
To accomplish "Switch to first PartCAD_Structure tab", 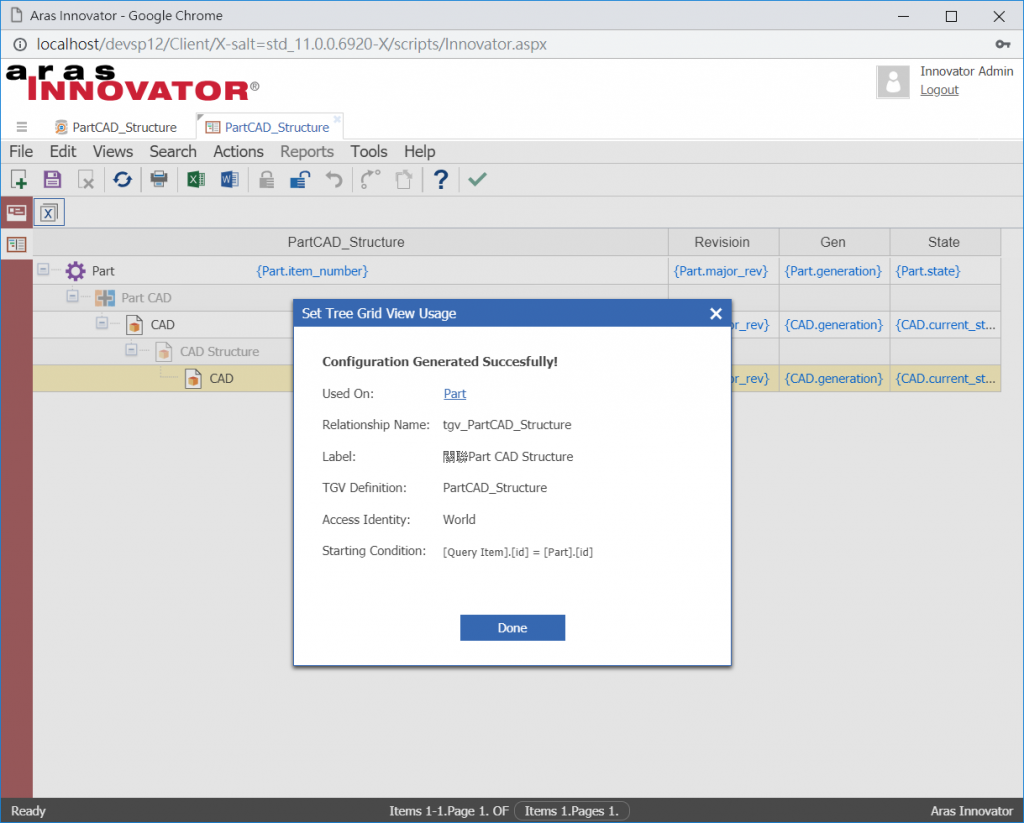I will (x=116, y=127).
